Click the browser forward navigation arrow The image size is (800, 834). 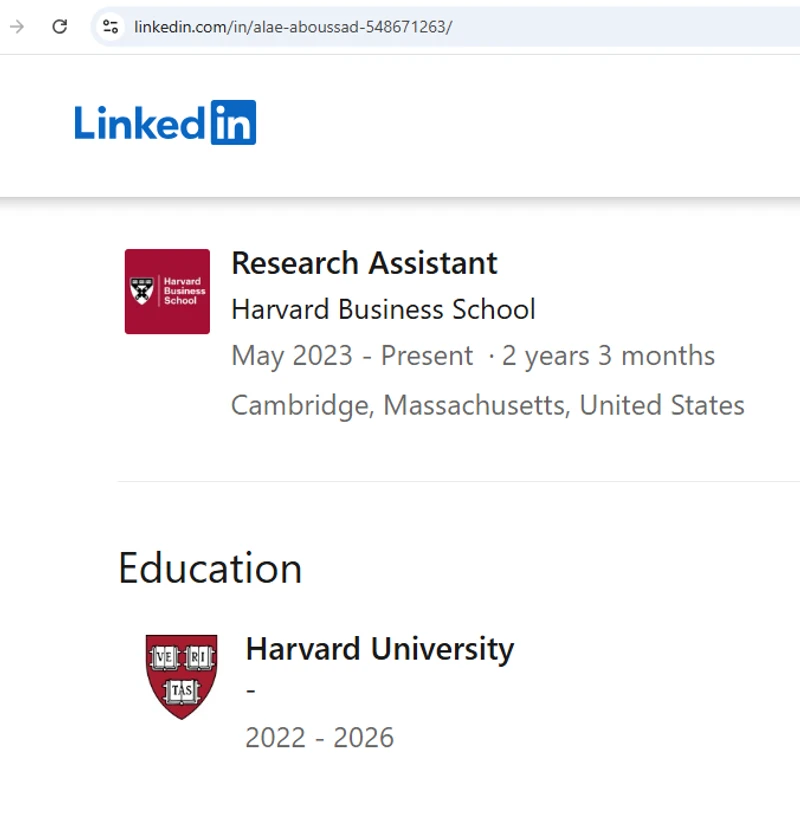[16, 27]
